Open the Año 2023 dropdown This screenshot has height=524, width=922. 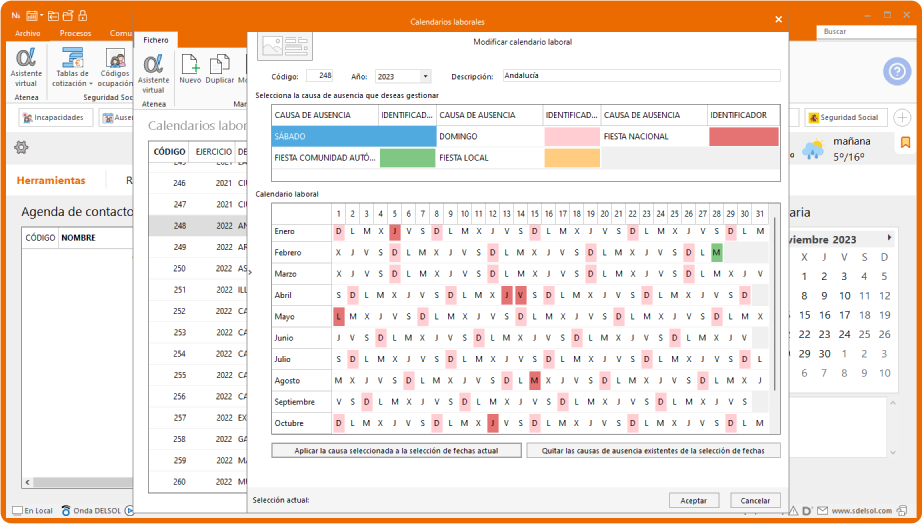425,76
